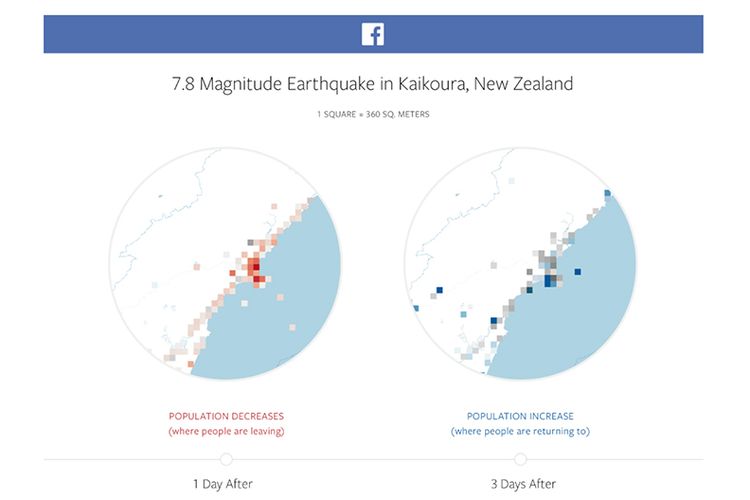Click the blue square at right map's top edge

click(x=607, y=193)
